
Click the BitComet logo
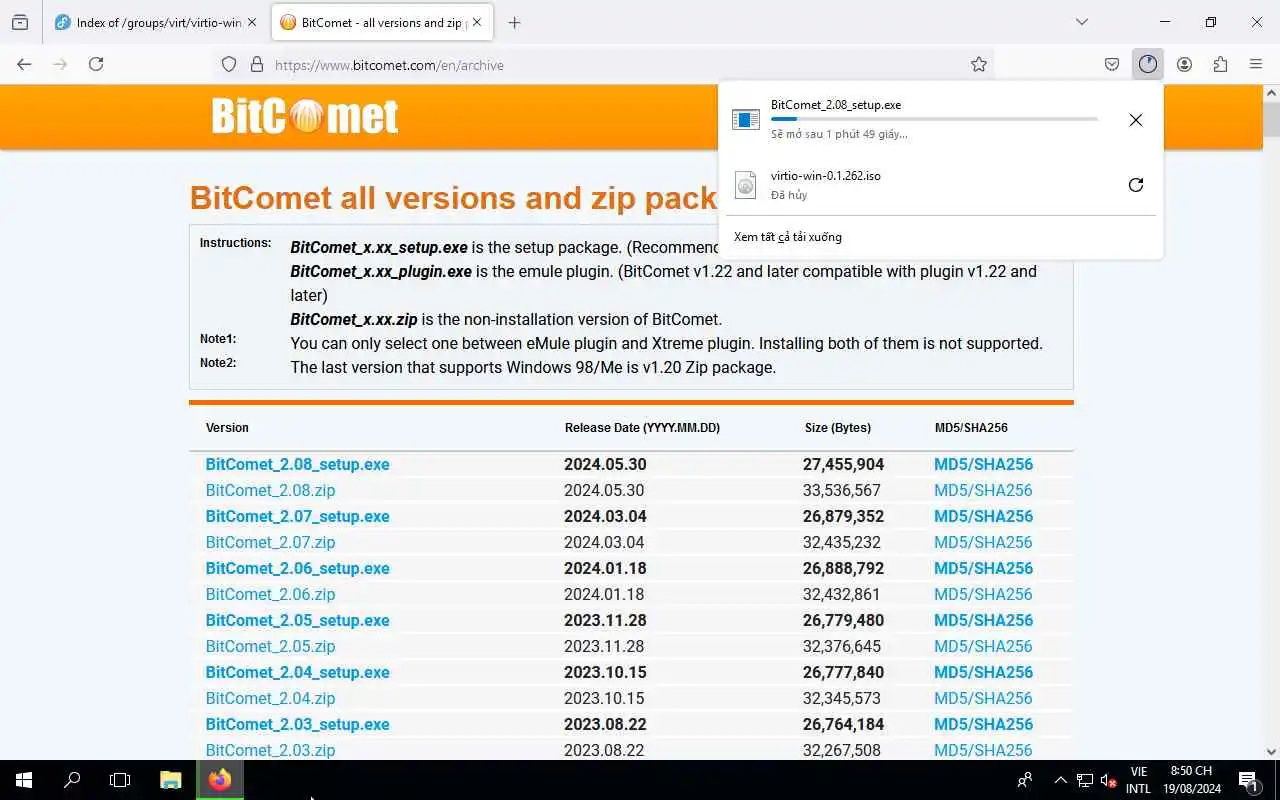coord(305,117)
